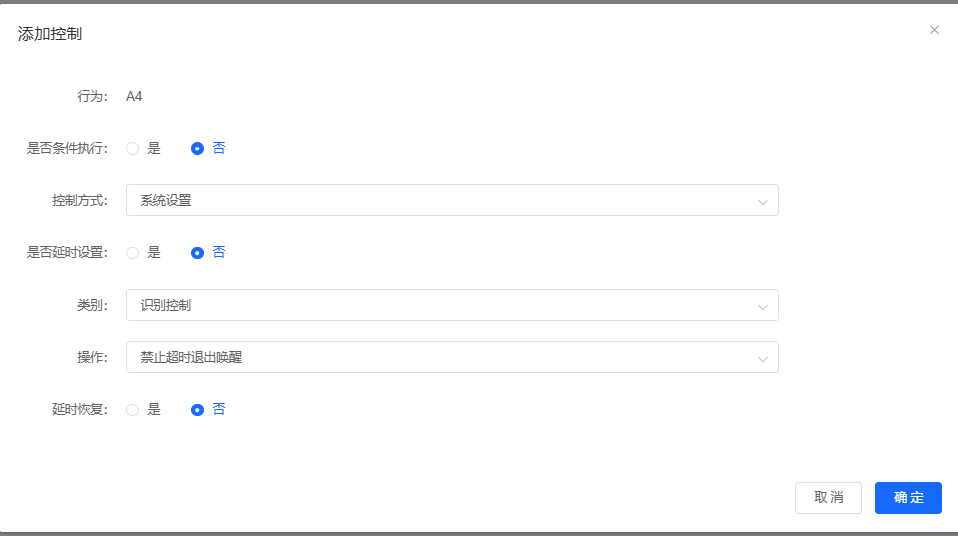This screenshot has width=958, height=536.
Task: Set 延时恢复 to 是
Action: 132,410
